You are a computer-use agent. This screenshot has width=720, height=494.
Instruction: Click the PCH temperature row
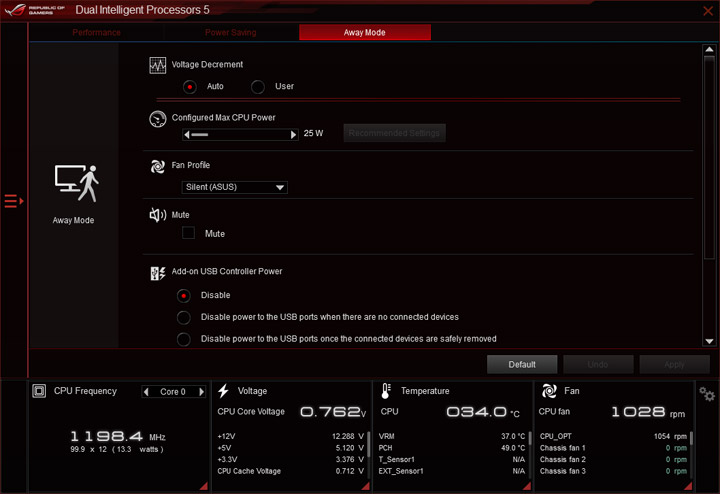click(452, 448)
